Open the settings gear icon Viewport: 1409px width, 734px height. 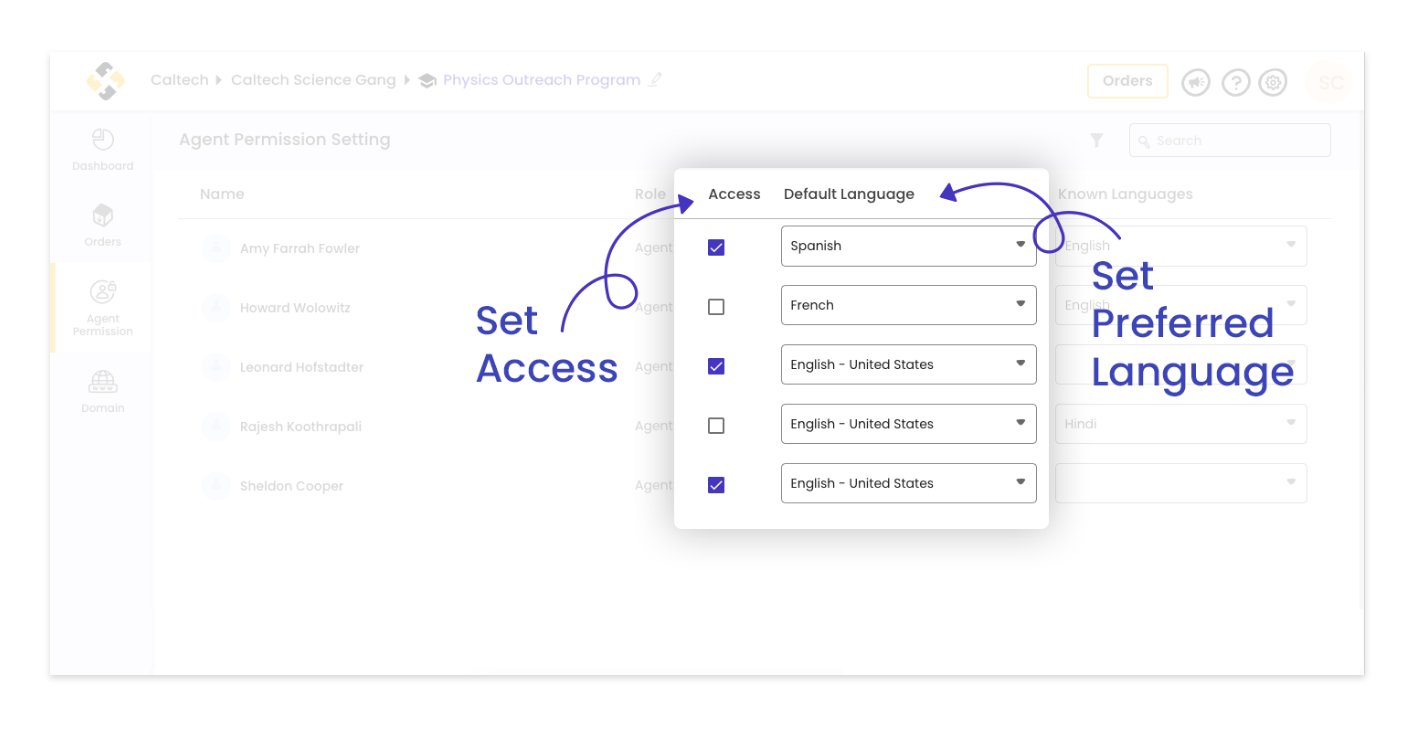click(x=1273, y=82)
